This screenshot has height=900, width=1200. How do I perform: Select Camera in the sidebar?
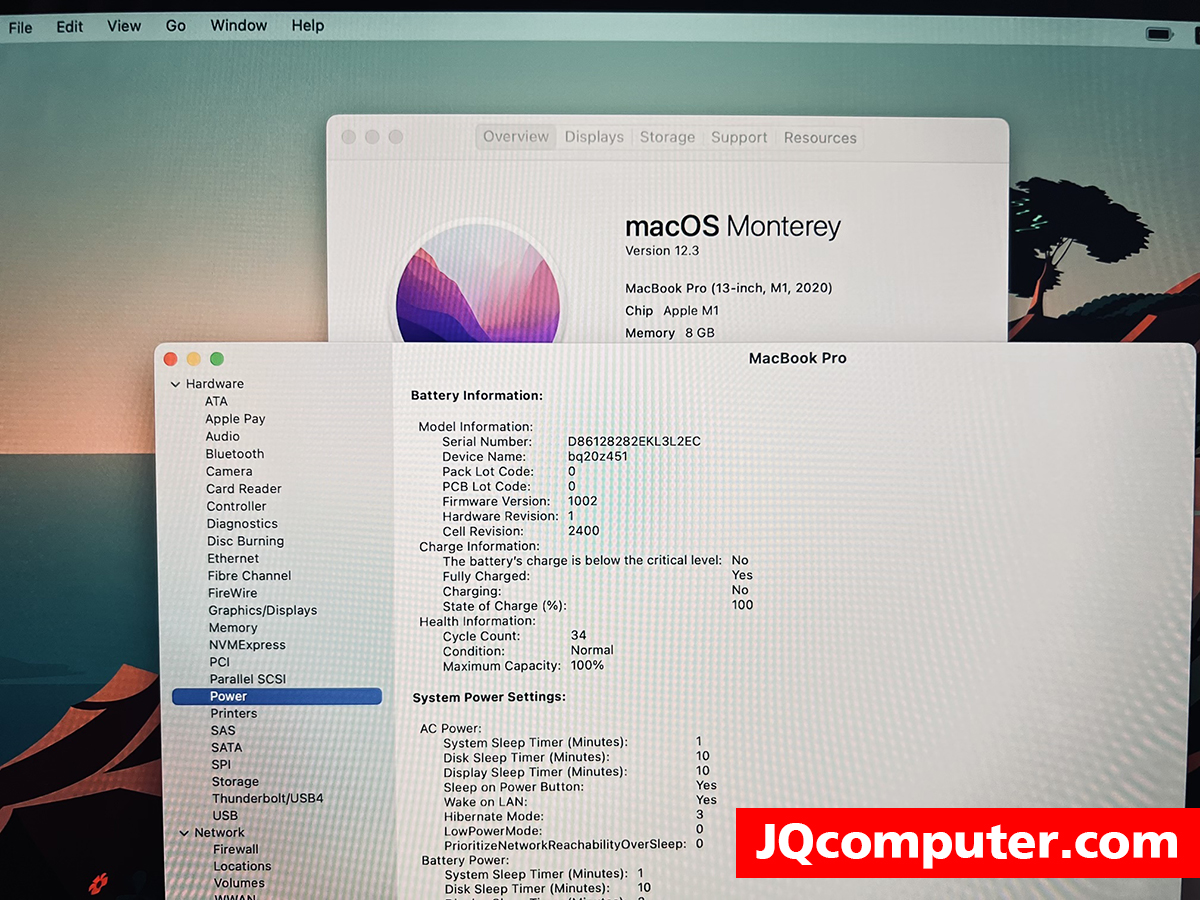(229, 471)
